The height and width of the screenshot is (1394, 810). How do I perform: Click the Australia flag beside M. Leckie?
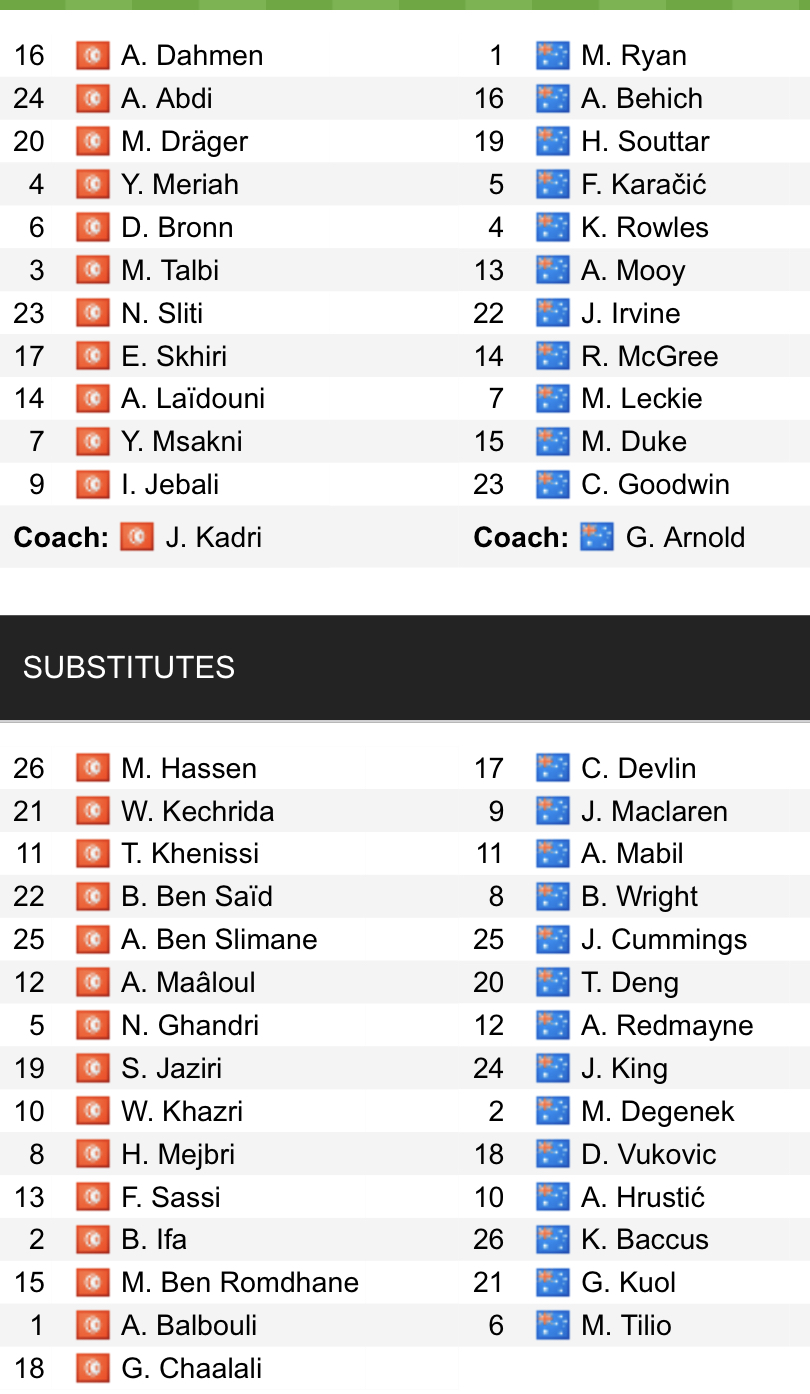click(552, 398)
